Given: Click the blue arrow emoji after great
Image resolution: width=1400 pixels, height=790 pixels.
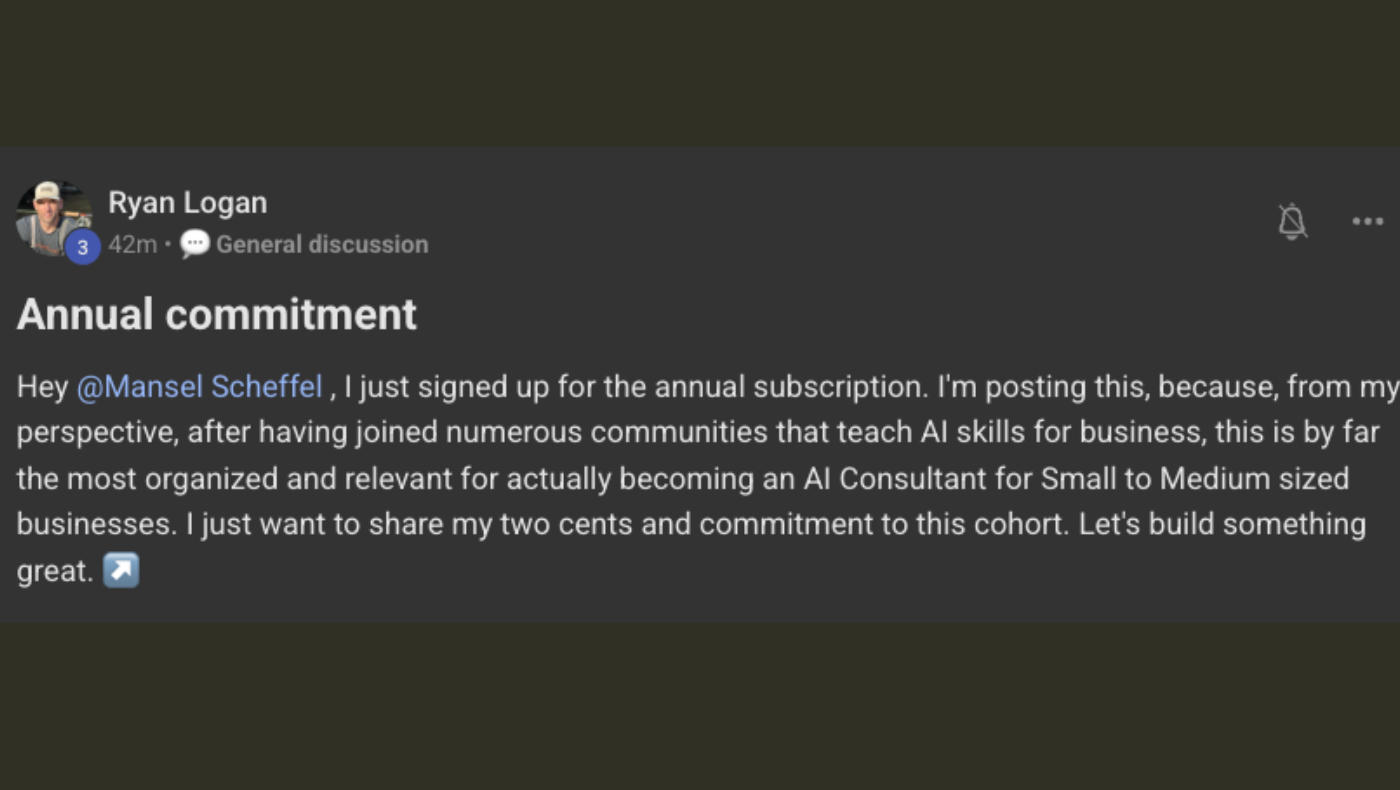Looking at the screenshot, I should (x=122, y=571).
